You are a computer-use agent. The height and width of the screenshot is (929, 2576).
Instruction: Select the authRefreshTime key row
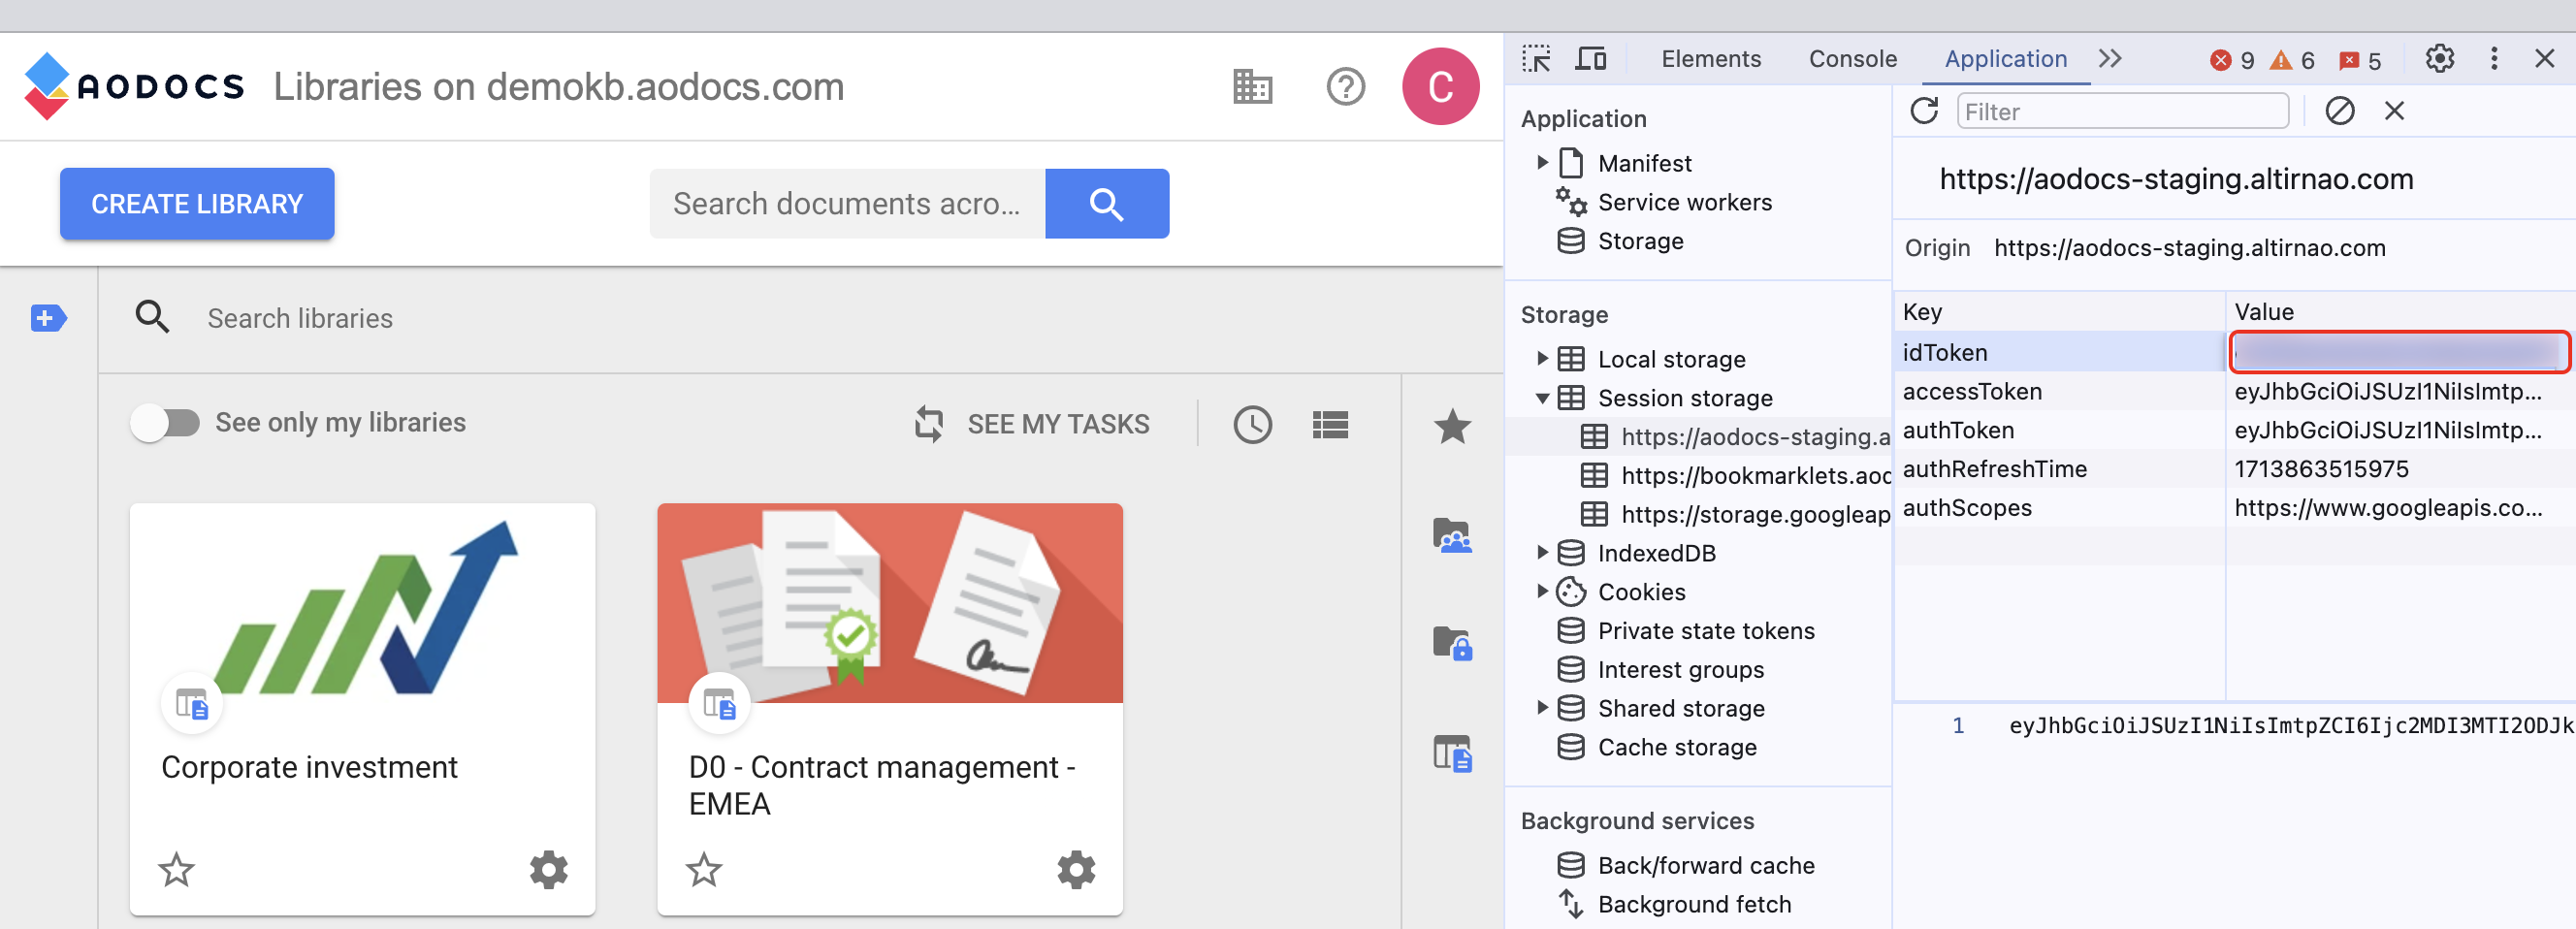click(x=2234, y=469)
